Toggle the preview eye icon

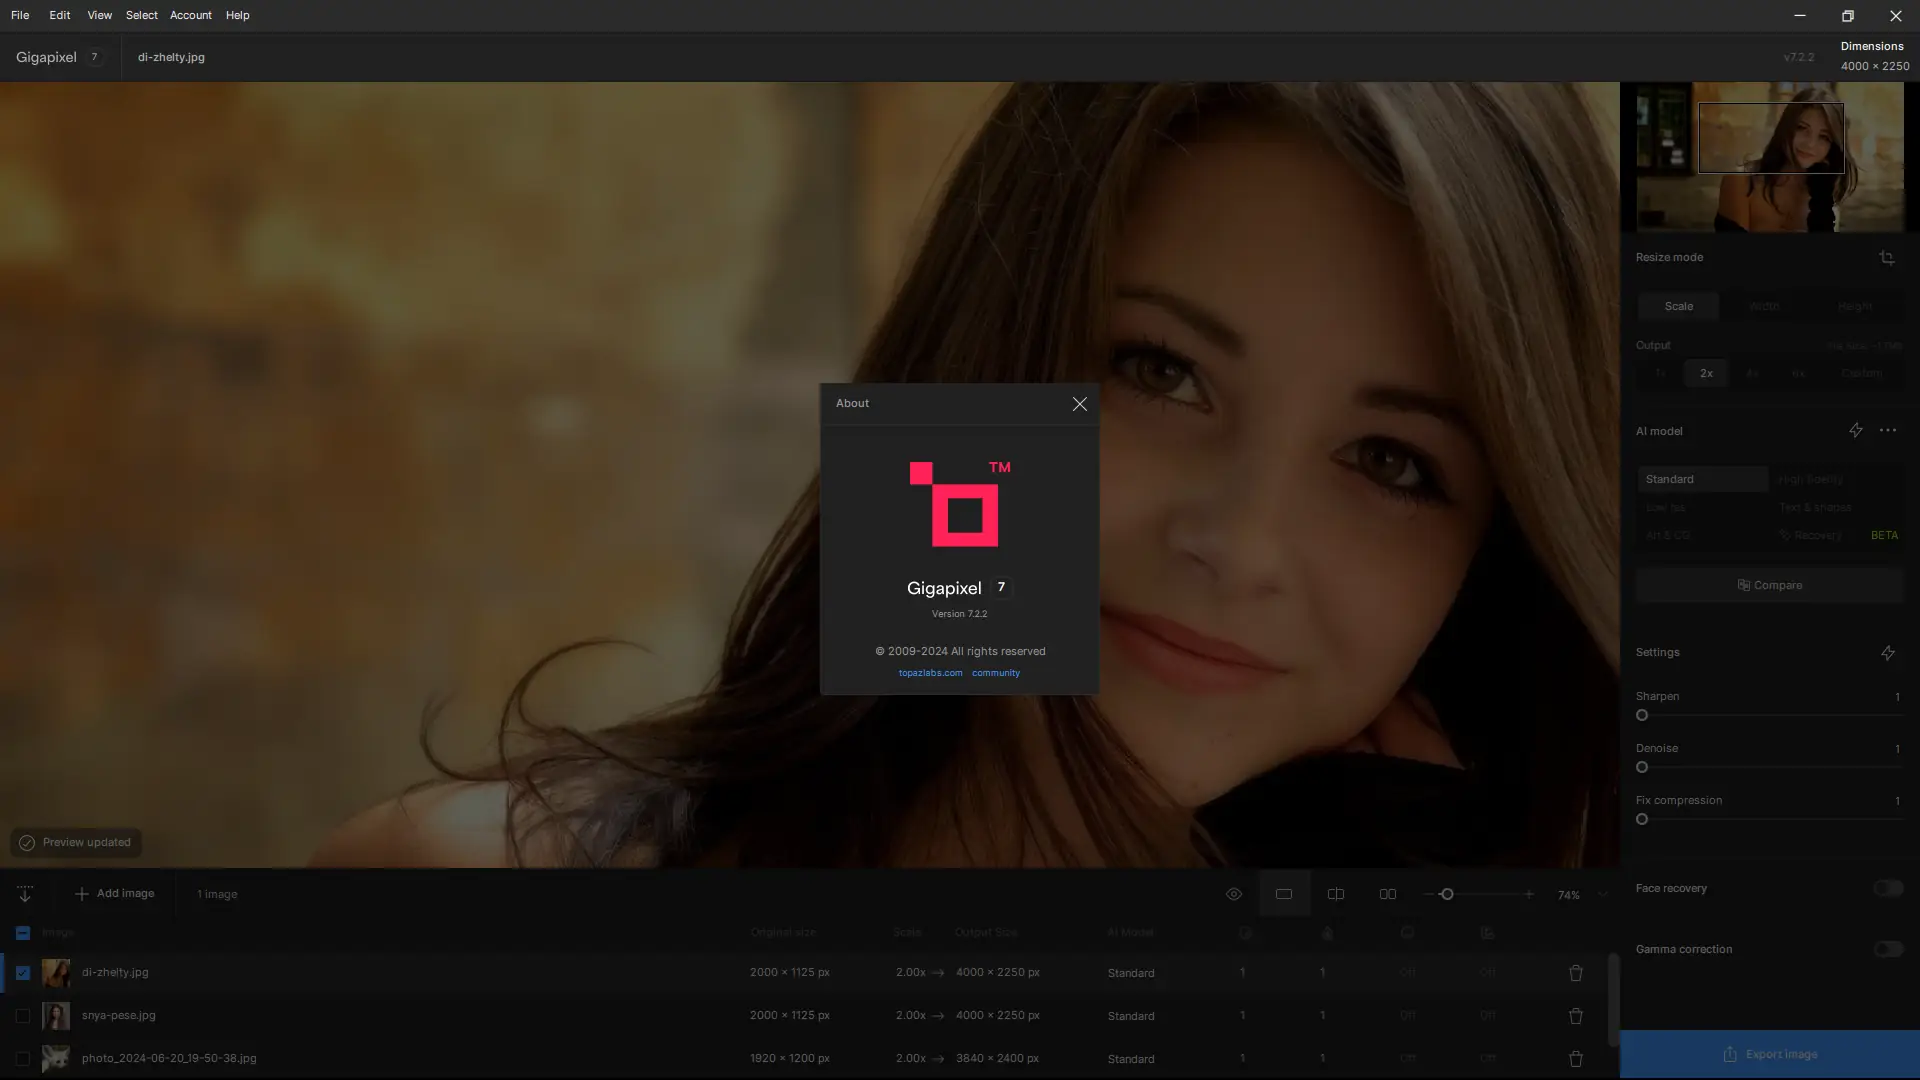[x=1234, y=894]
